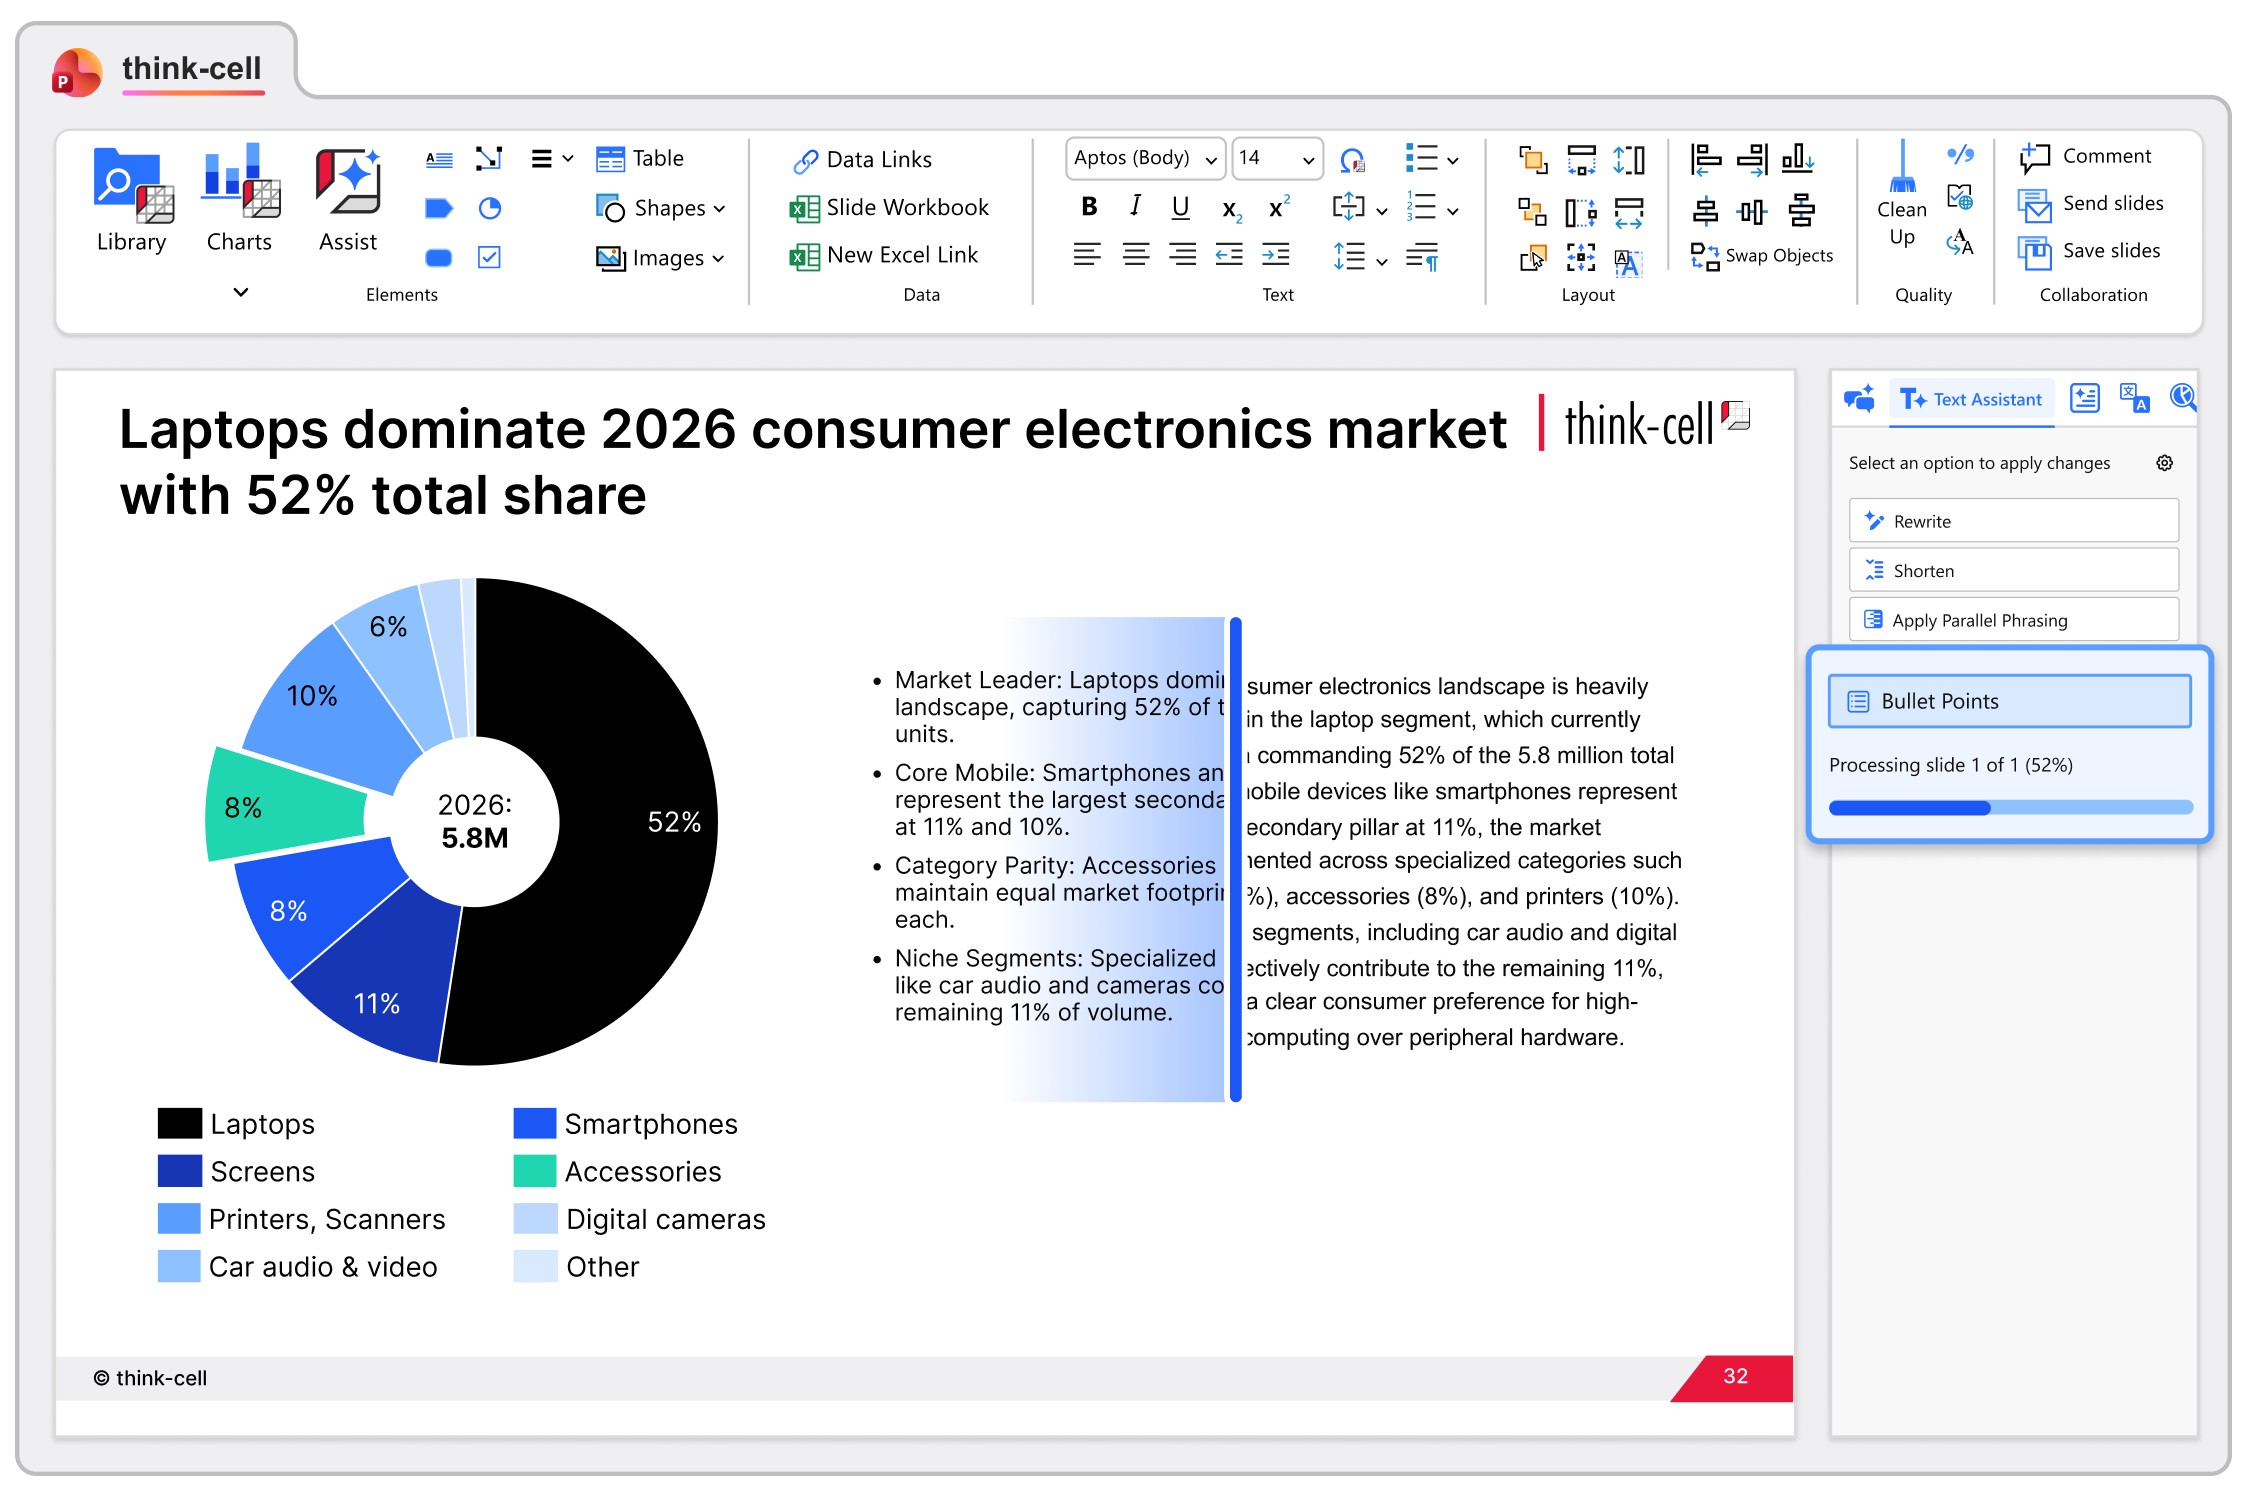Image resolution: width=2250 pixels, height=1500 pixels.
Task: Insert a Harvey ball element
Action: coord(489,208)
